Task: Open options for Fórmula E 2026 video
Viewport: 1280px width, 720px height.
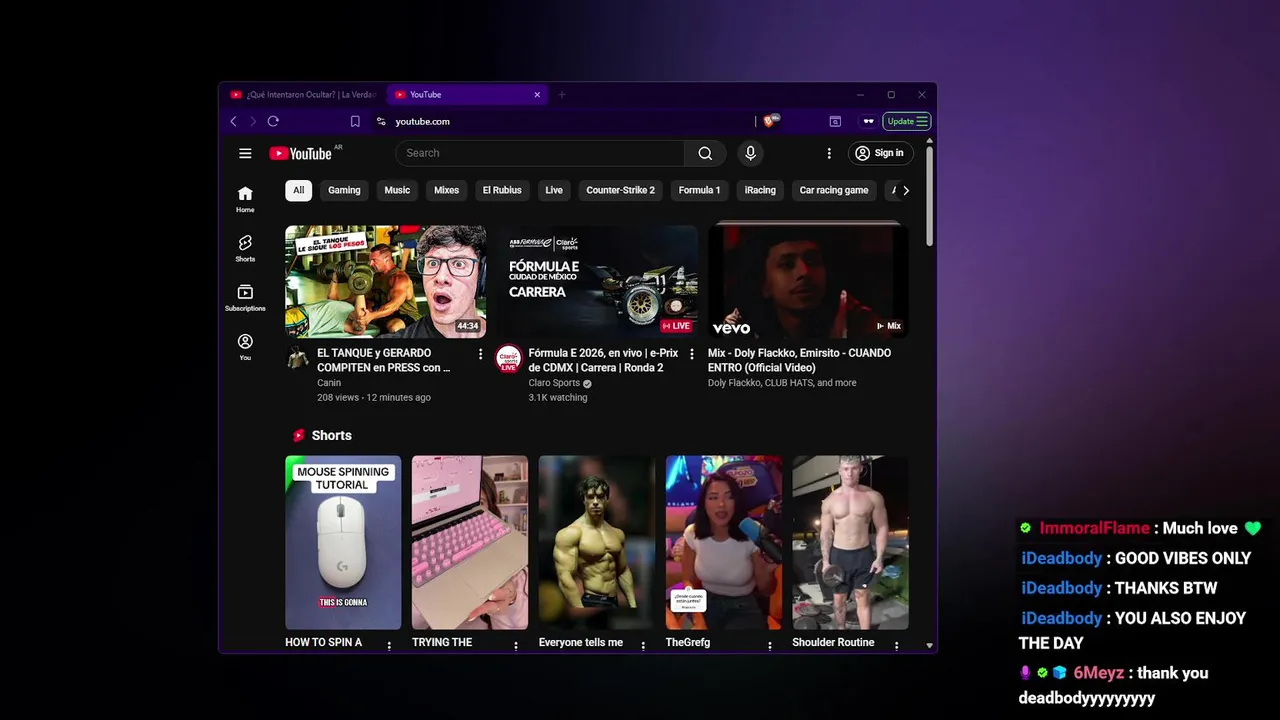Action: [691, 354]
